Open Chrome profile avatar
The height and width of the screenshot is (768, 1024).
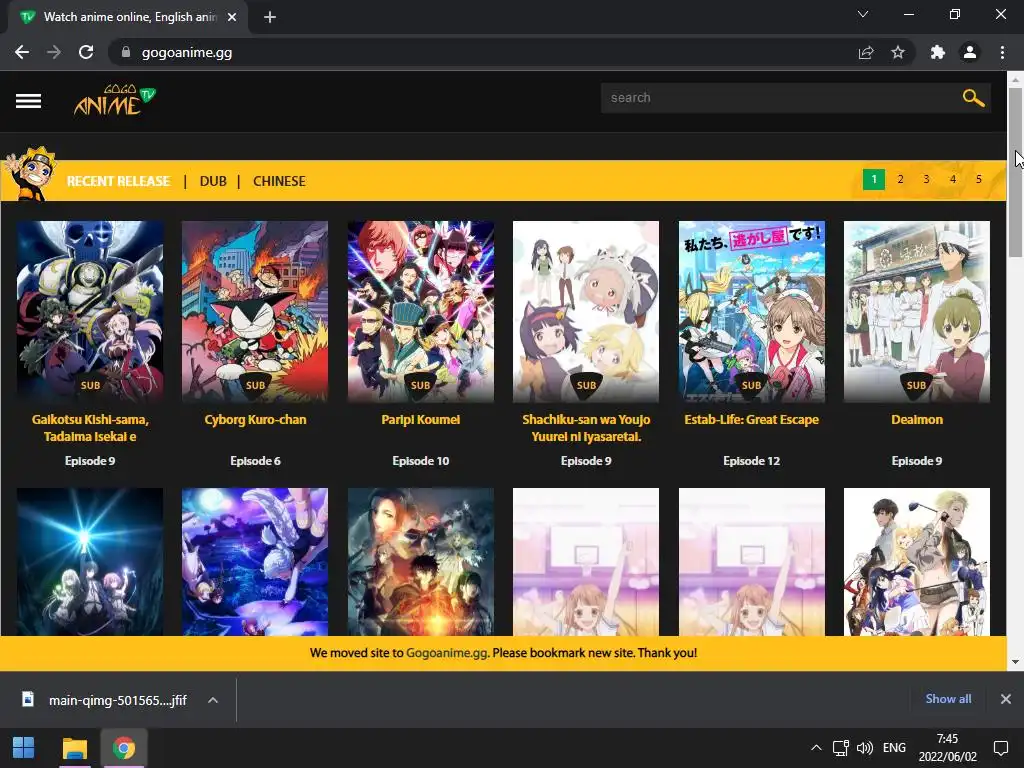tap(970, 52)
